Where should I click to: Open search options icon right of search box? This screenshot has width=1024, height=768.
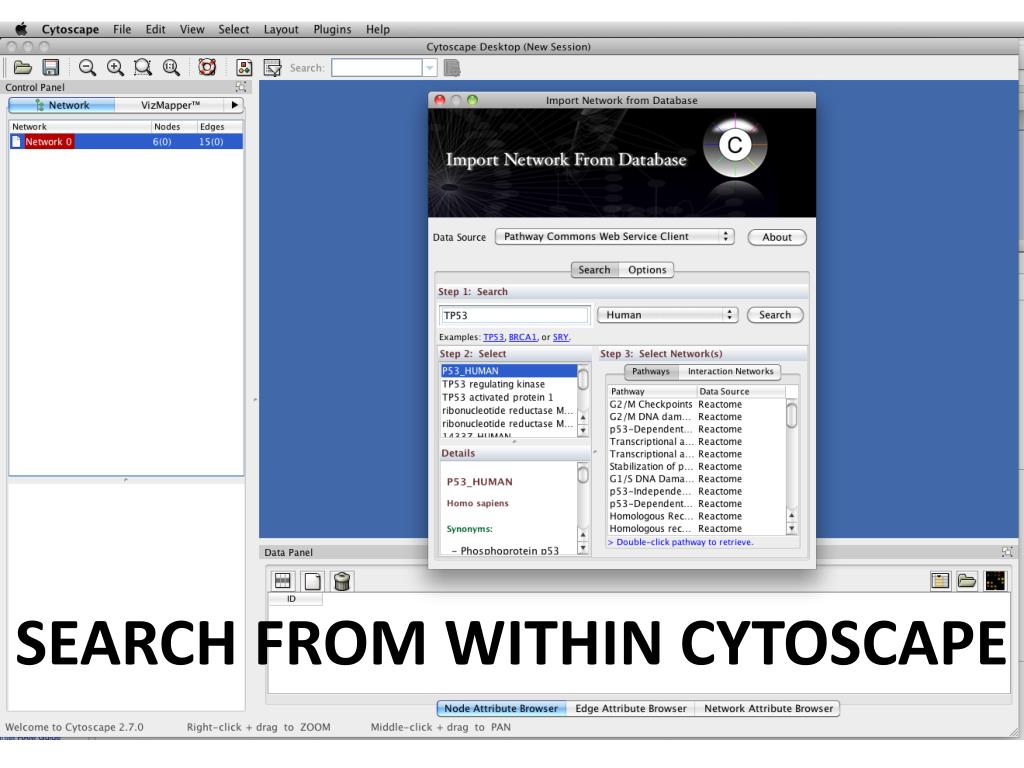(x=452, y=67)
